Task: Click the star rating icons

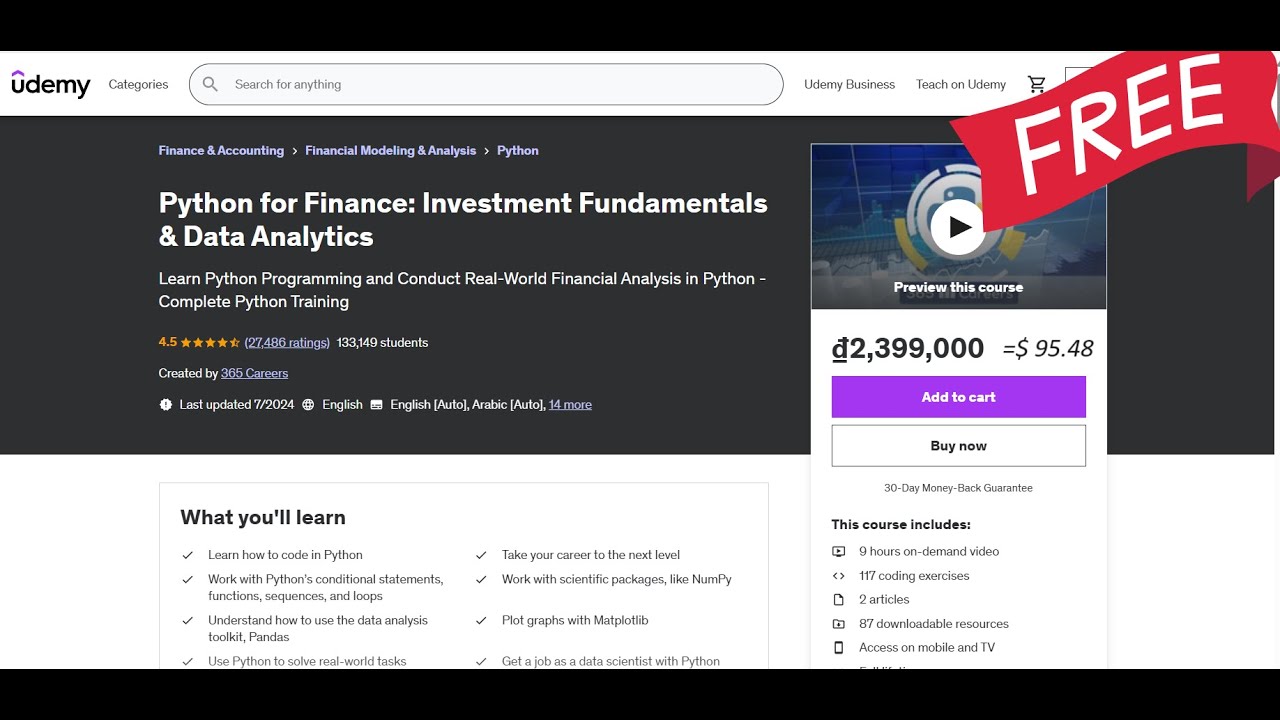Action: tap(210, 342)
